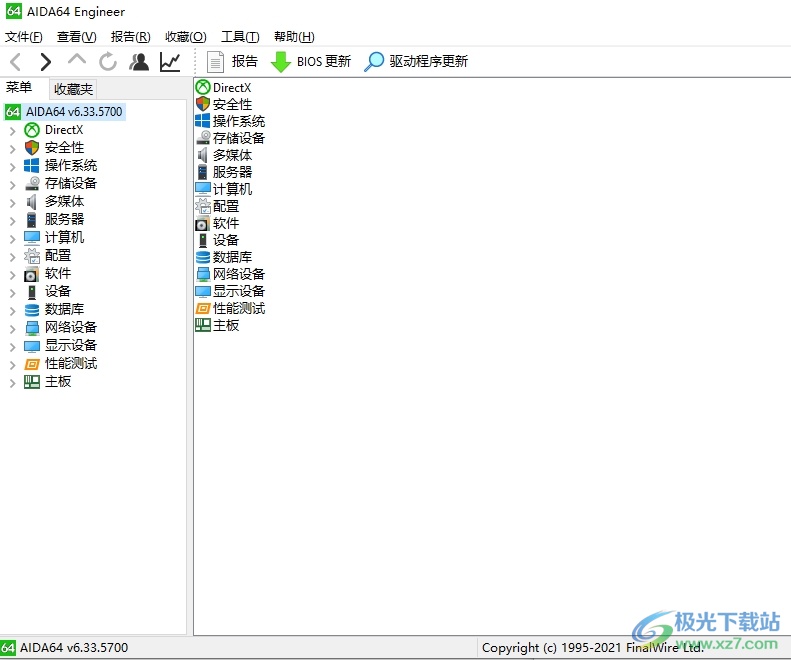The height and width of the screenshot is (660, 791).
Task: Click the DirectX icon in the right pane
Action: (x=203, y=87)
